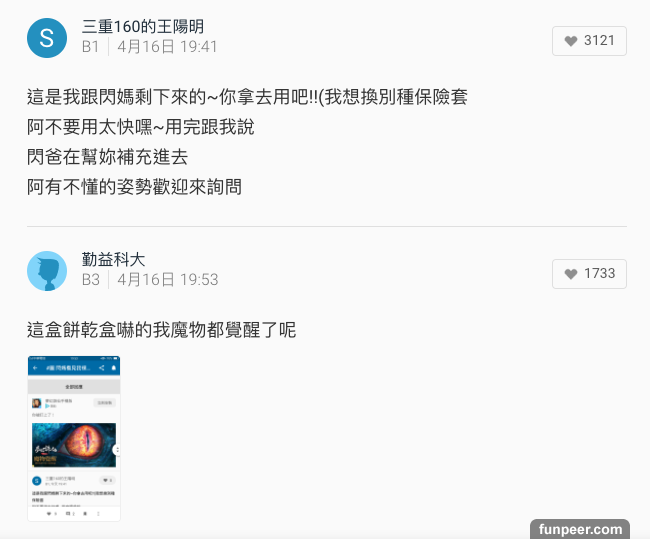Image resolution: width=650 pixels, height=539 pixels.
Task: Click the B3 floor label
Action: [x=91, y=279]
